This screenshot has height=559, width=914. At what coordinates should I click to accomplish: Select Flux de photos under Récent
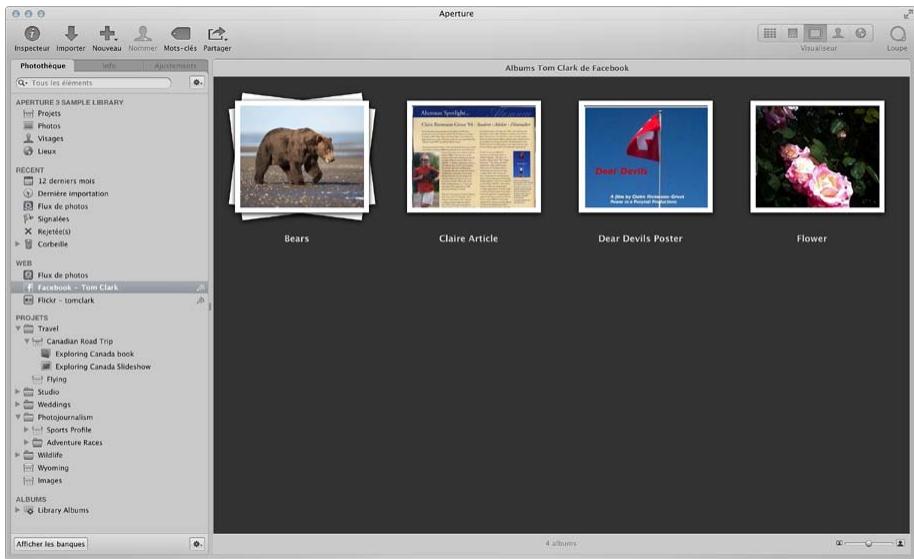pos(62,206)
